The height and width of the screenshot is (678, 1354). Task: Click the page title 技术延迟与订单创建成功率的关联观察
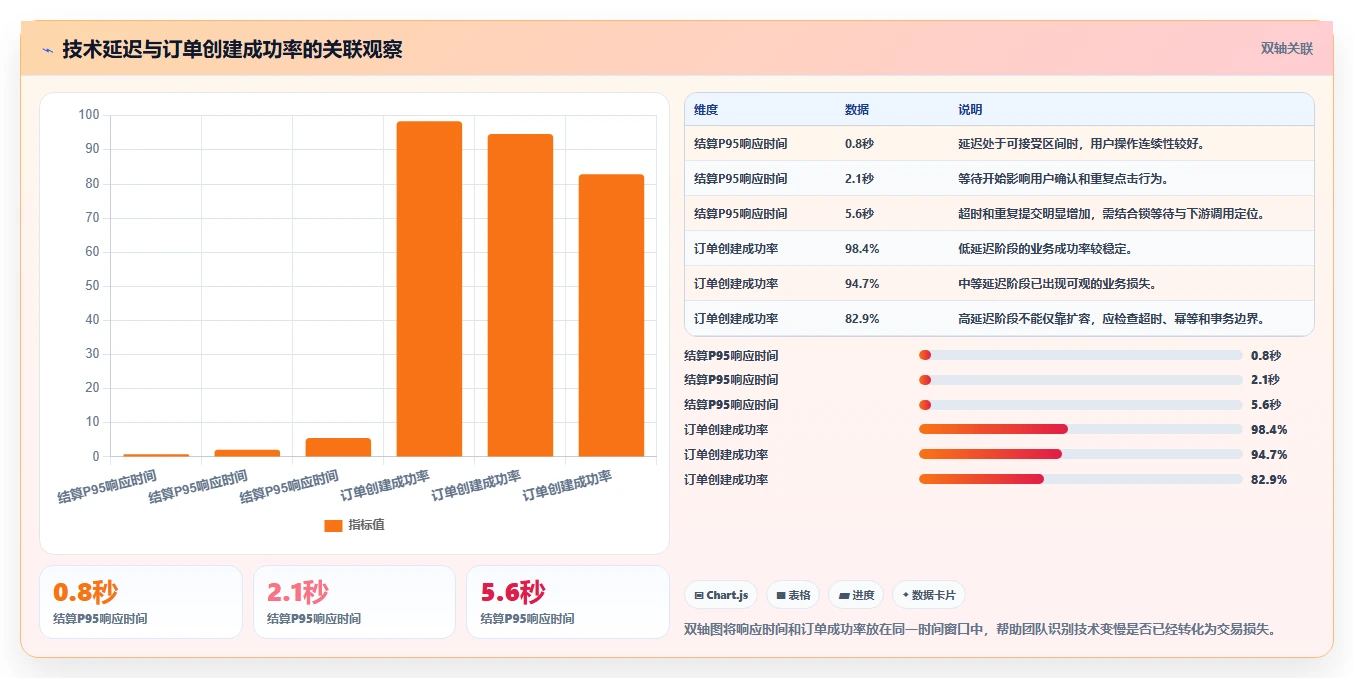coord(232,49)
